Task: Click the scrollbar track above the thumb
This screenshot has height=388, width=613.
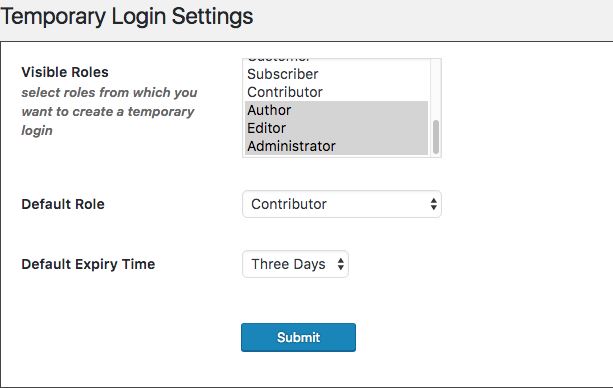Action: (x=436, y=89)
